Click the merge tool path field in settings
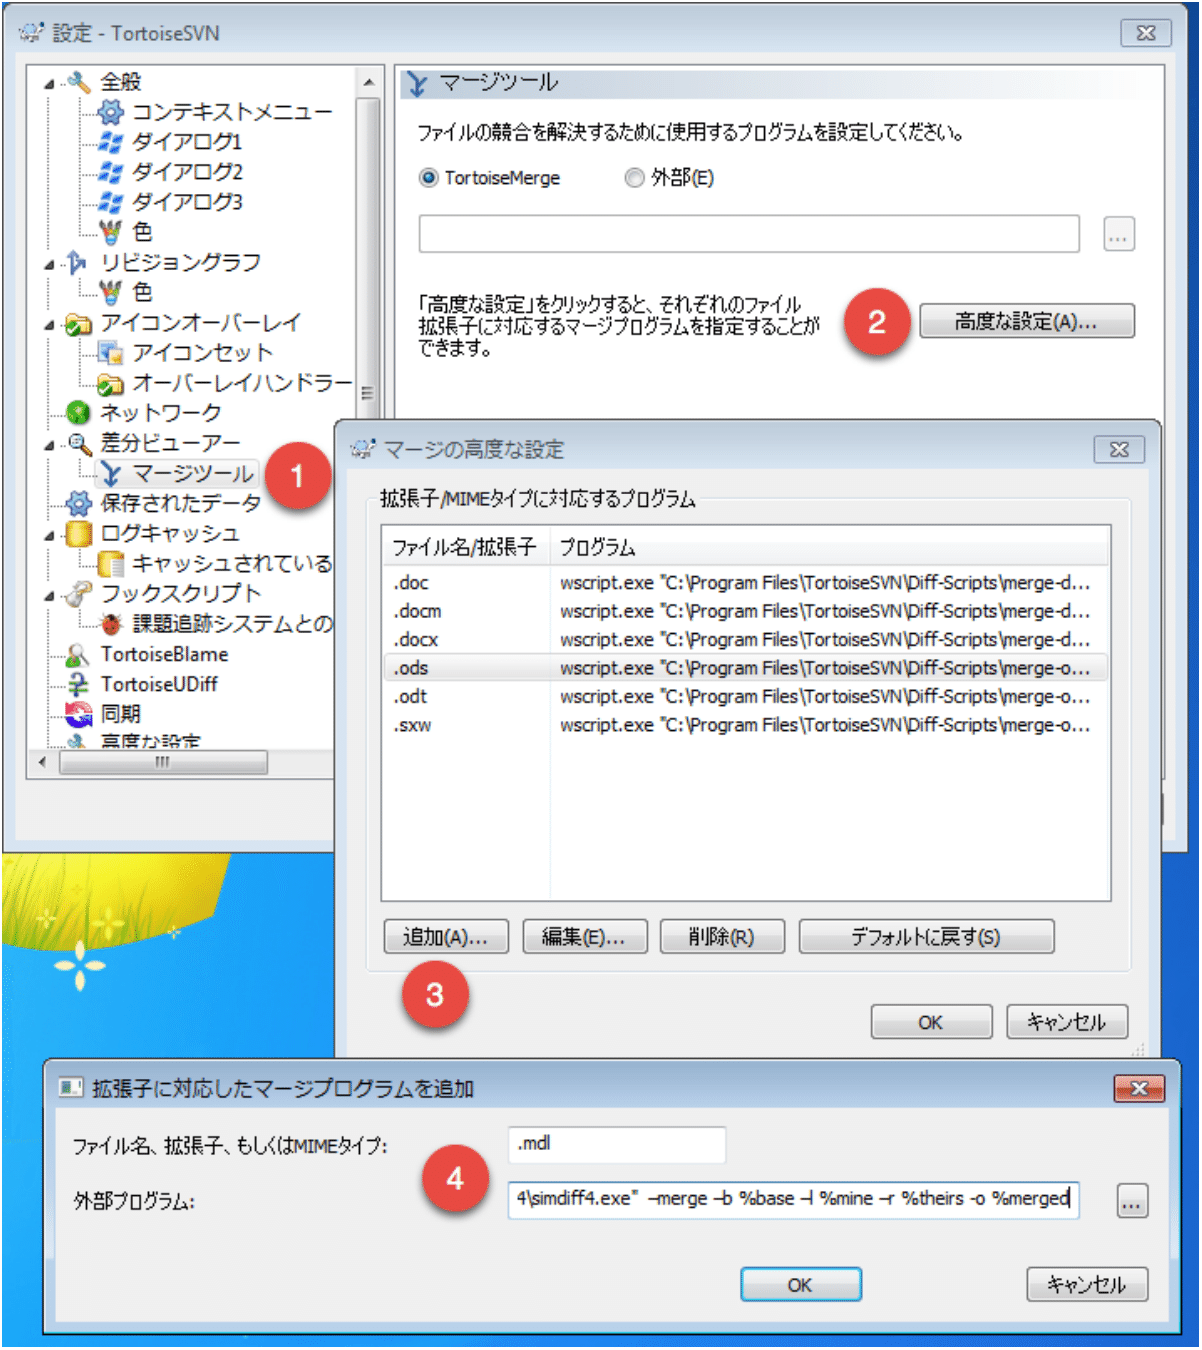 point(749,234)
